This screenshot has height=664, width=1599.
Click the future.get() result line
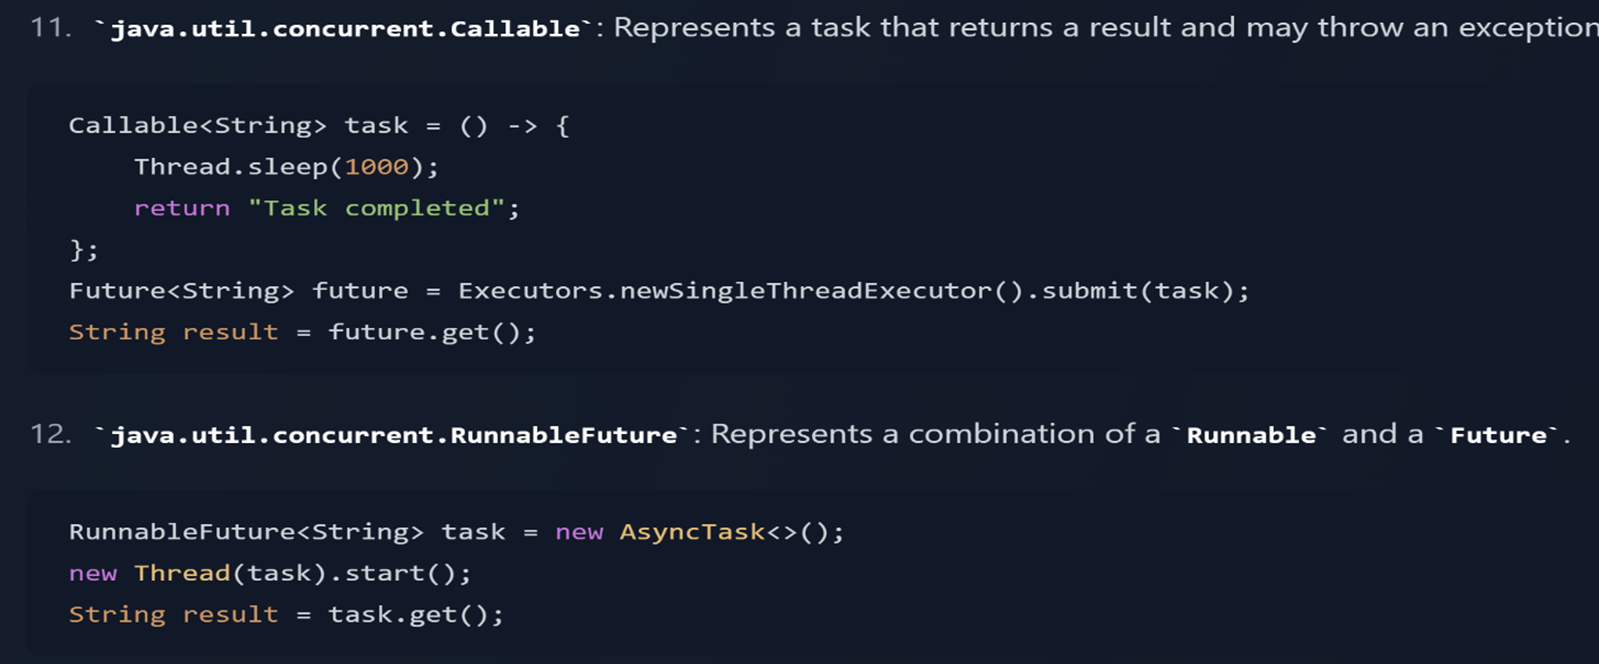(x=302, y=332)
